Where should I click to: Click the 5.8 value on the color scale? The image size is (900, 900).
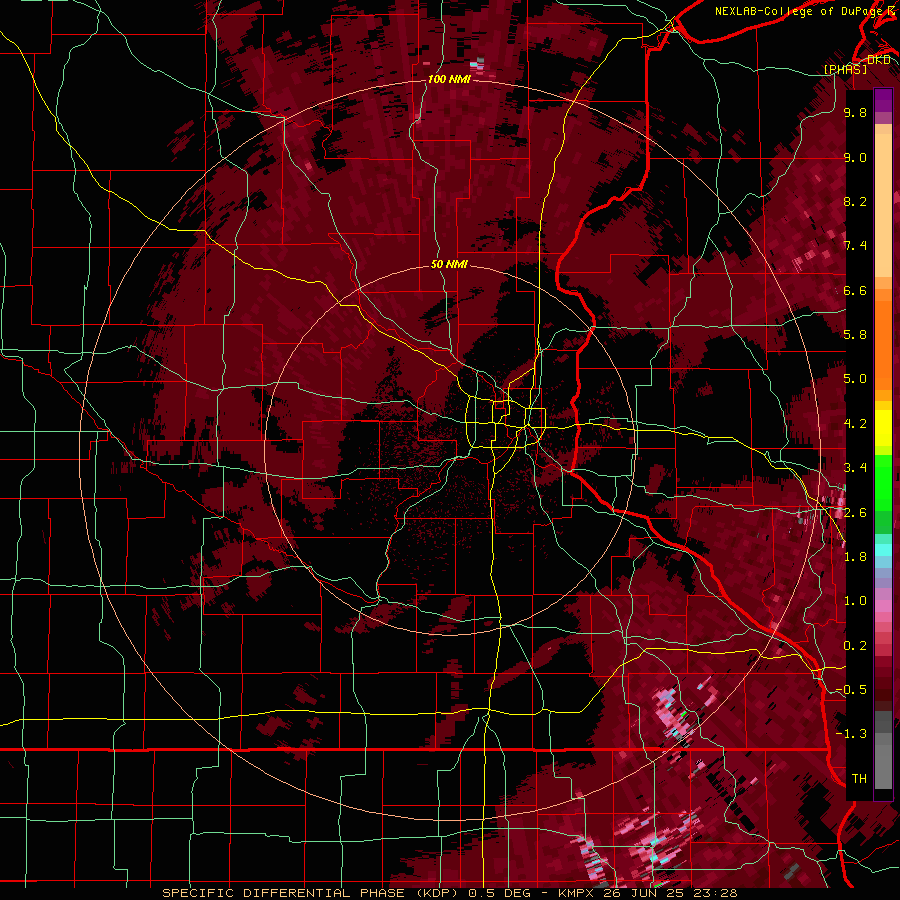click(855, 335)
